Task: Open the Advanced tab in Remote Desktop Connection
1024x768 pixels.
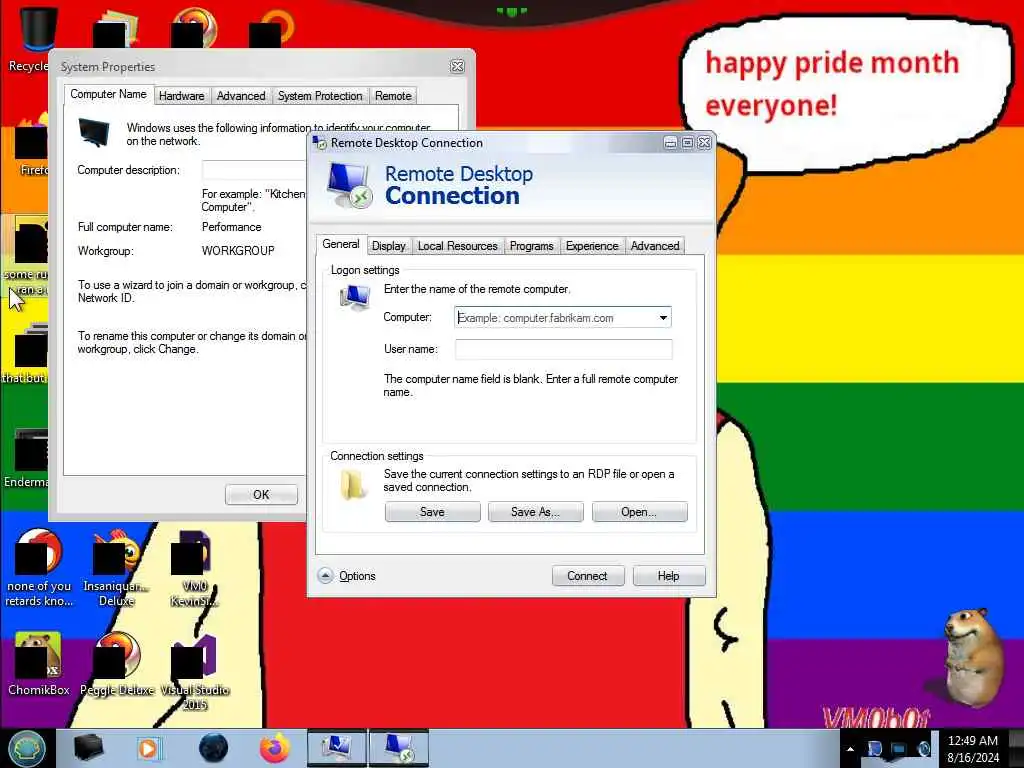Action: [654, 246]
